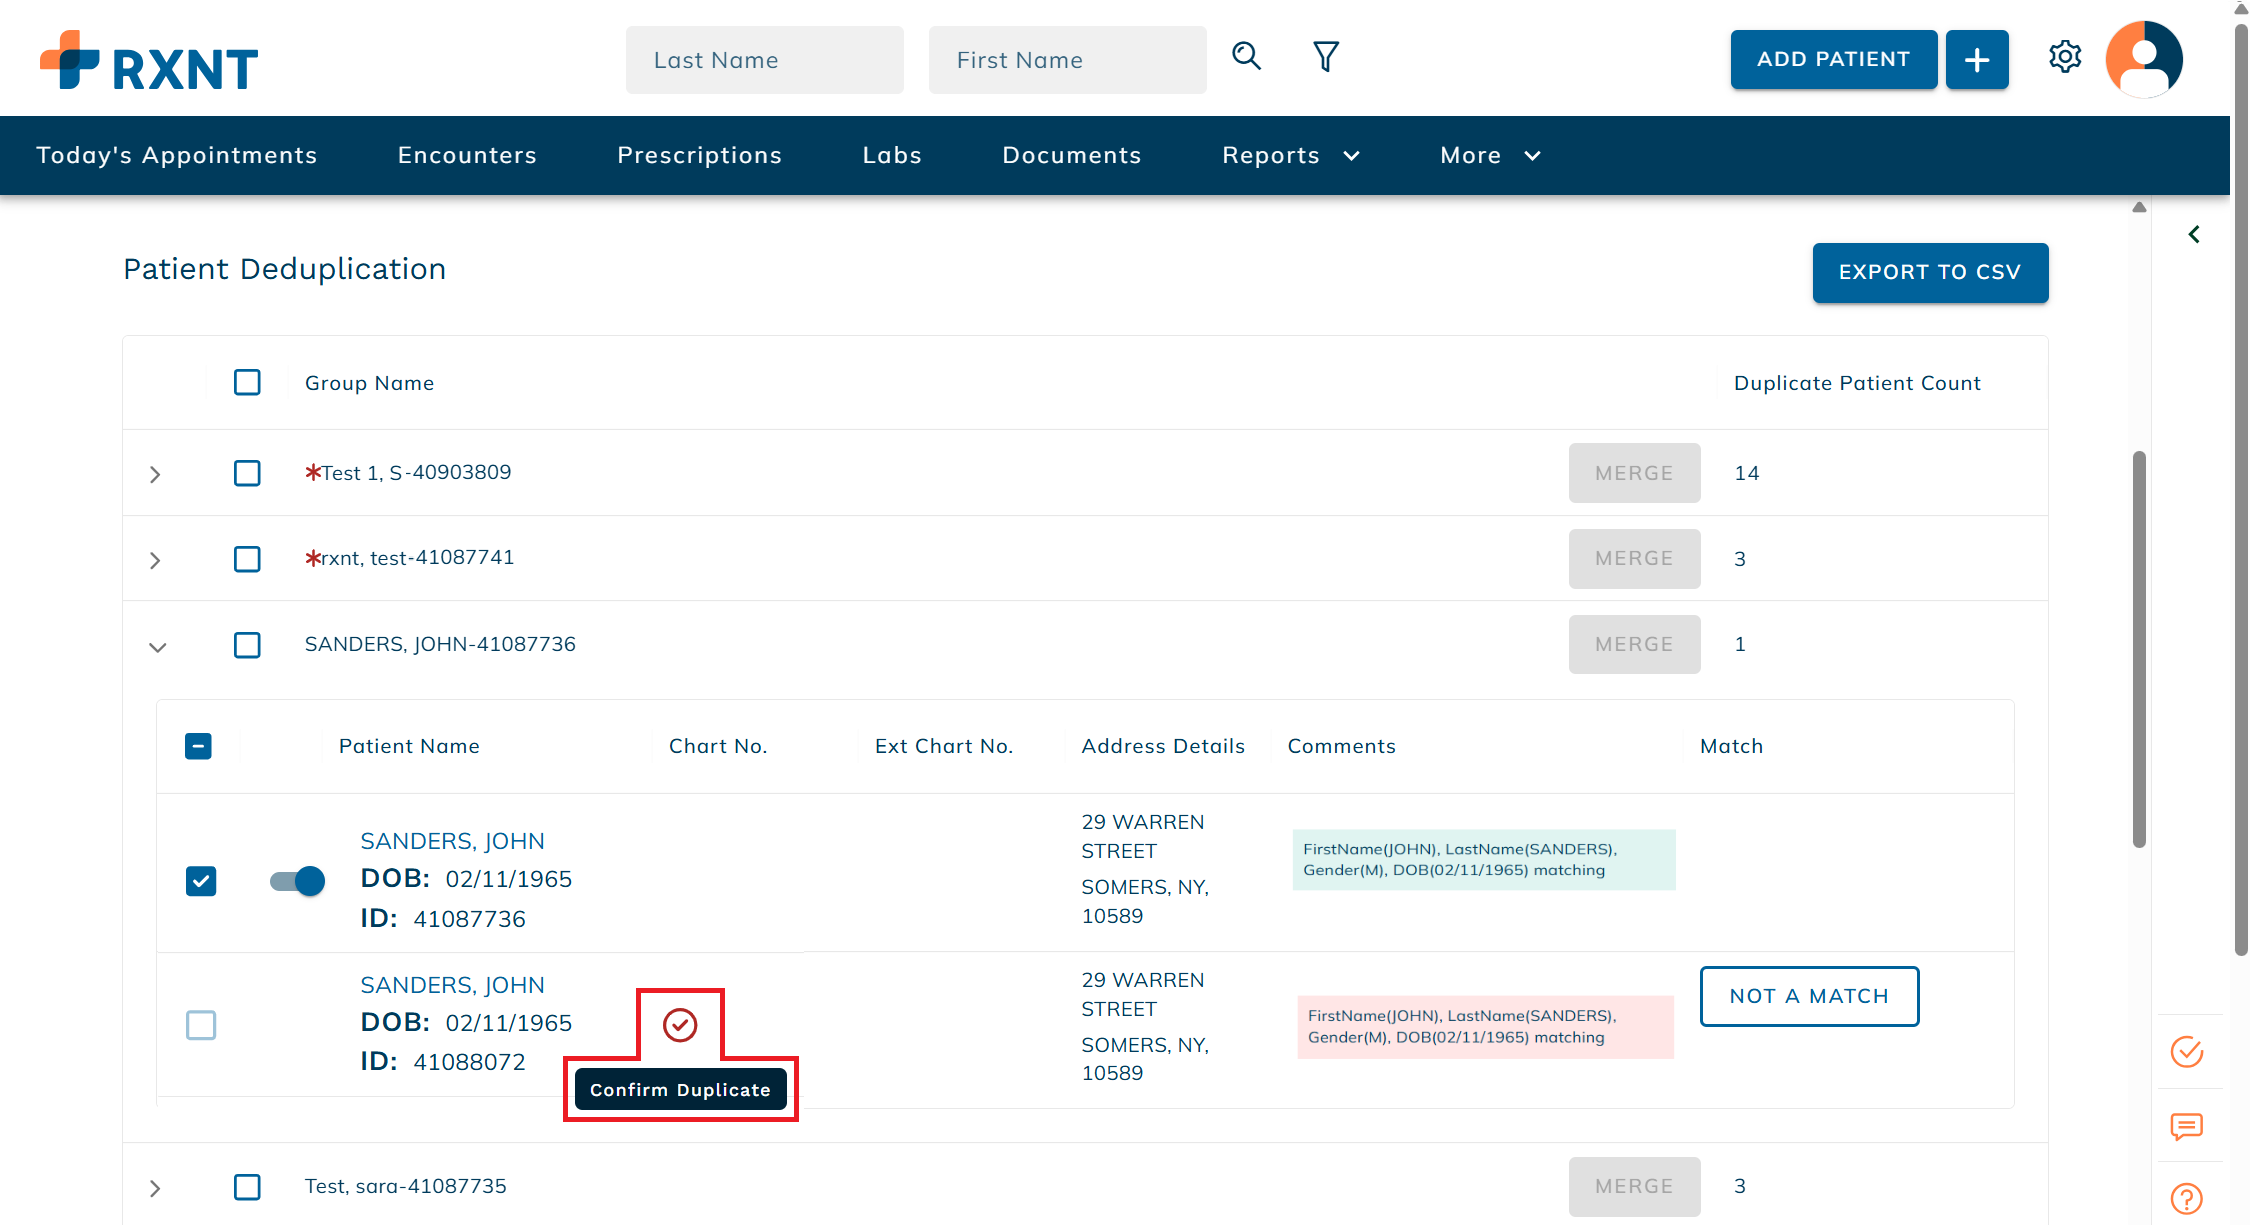The height and width of the screenshot is (1225, 2250).
Task: Go to Prescriptions in the navigation bar
Action: pyautogui.click(x=699, y=155)
